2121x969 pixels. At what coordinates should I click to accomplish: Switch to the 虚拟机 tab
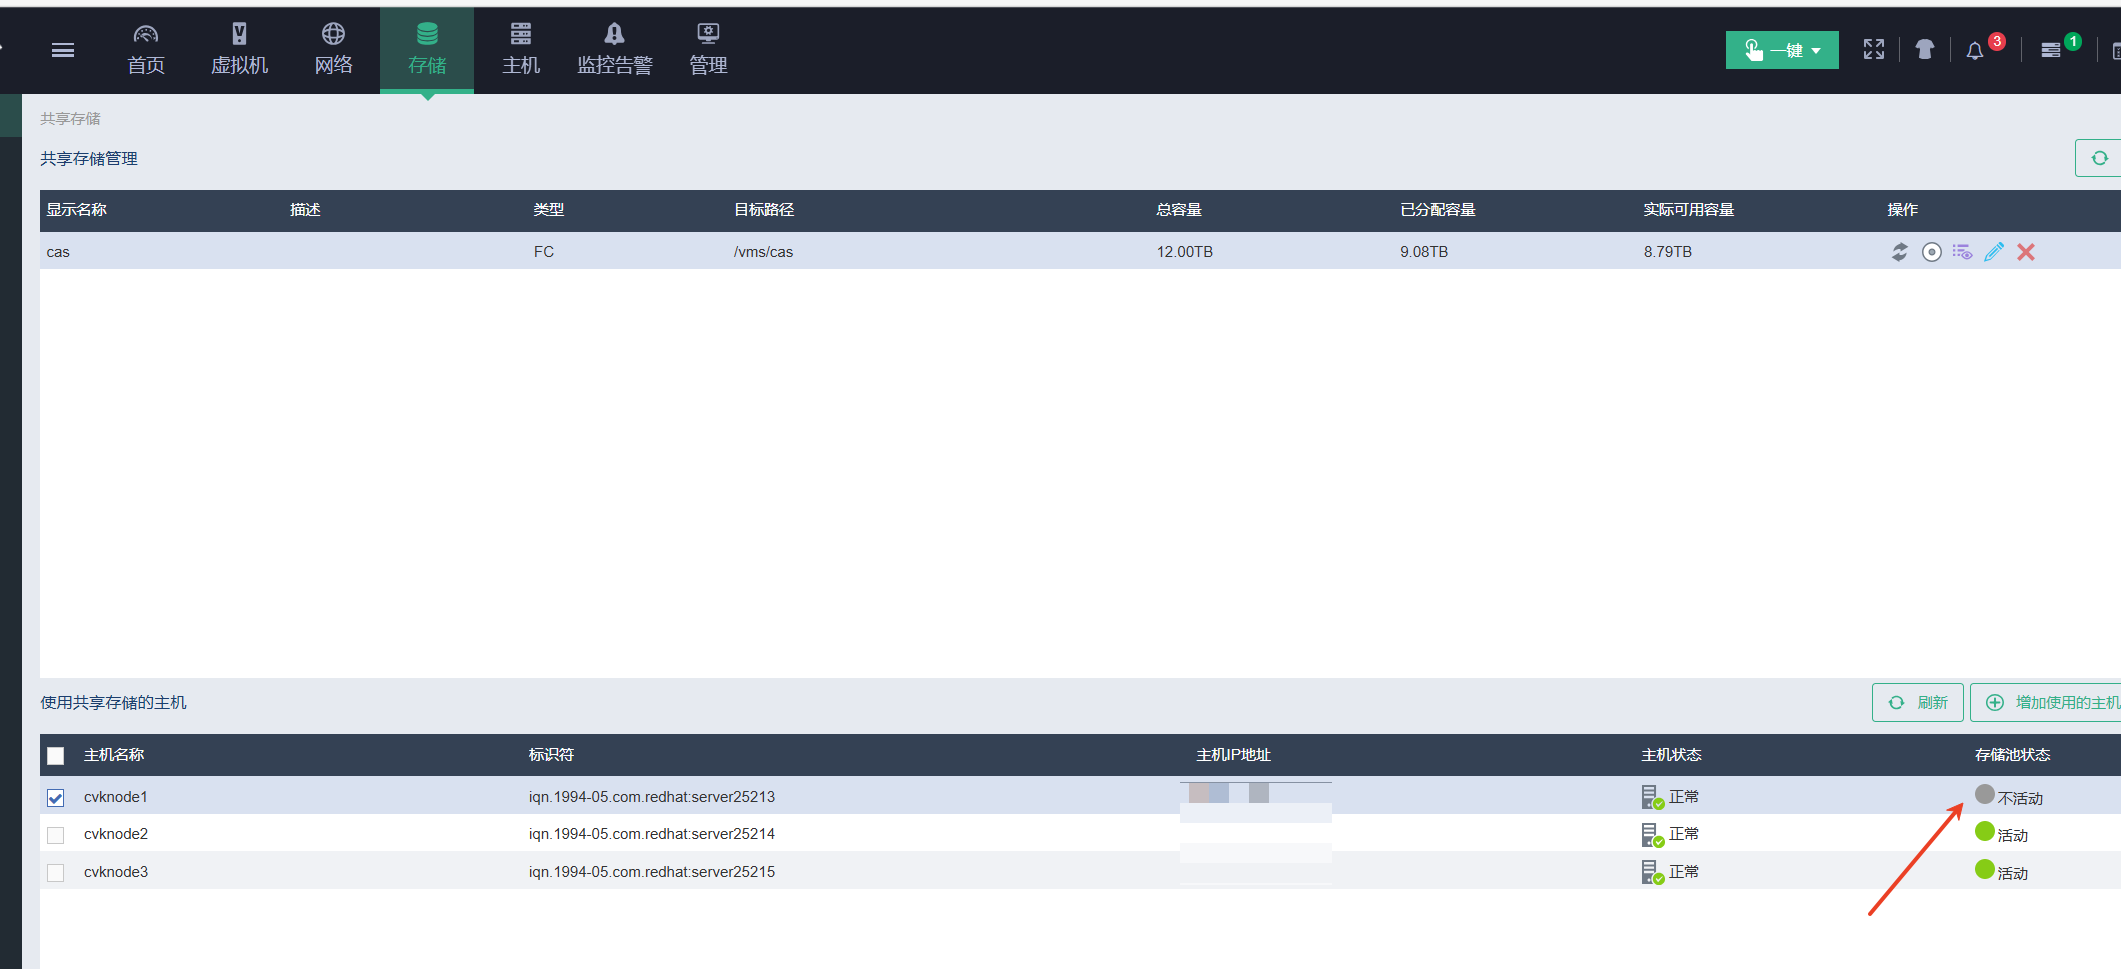(x=239, y=50)
